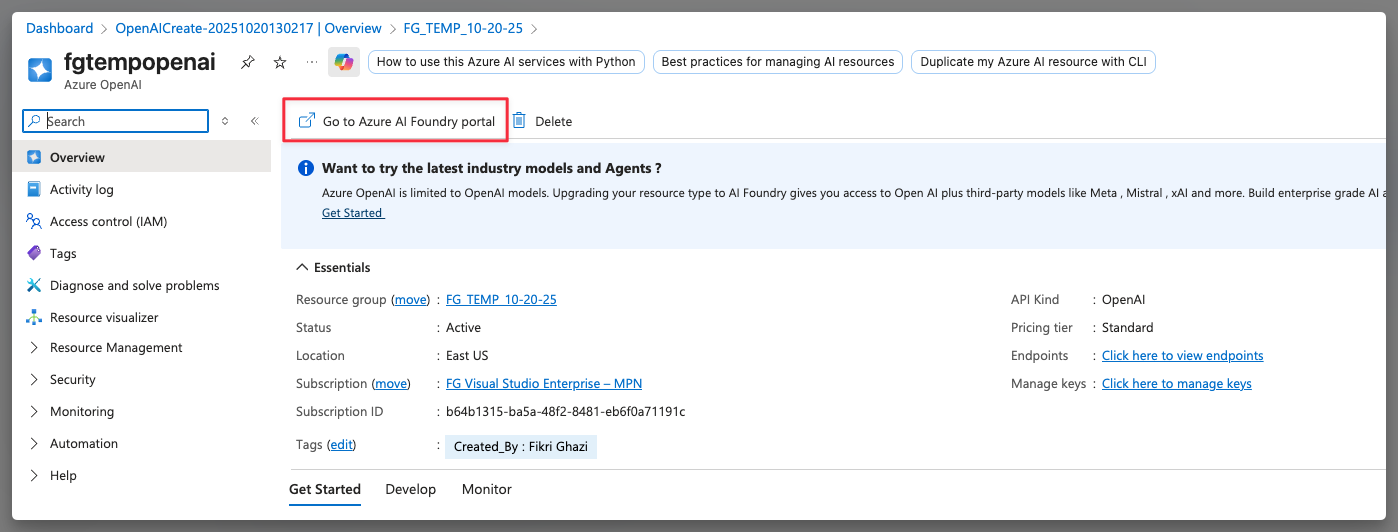The height and width of the screenshot is (532, 1398).
Task: Click the Diagnose and solve problems wrench icon
Action: point(34,285)
